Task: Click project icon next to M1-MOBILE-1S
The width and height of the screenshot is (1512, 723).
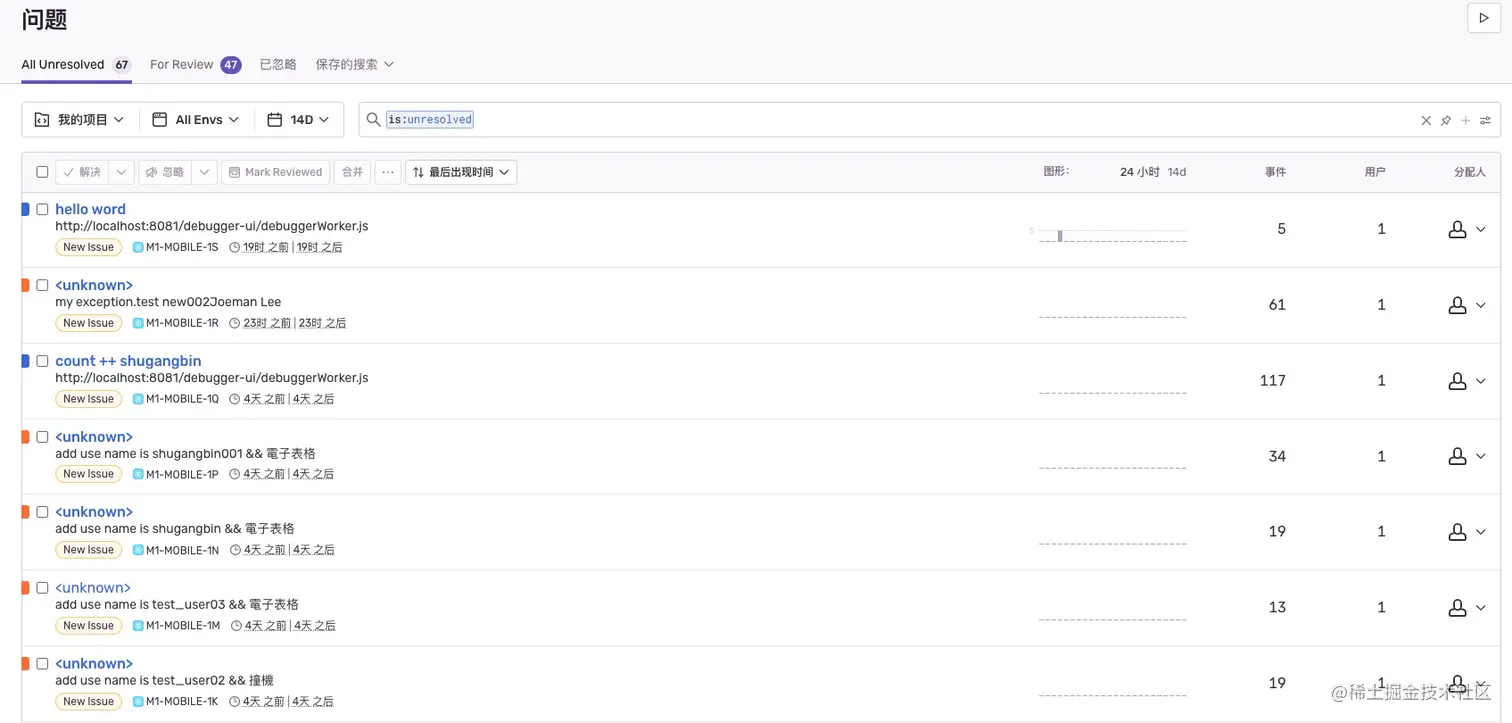Action: (138, 247)
